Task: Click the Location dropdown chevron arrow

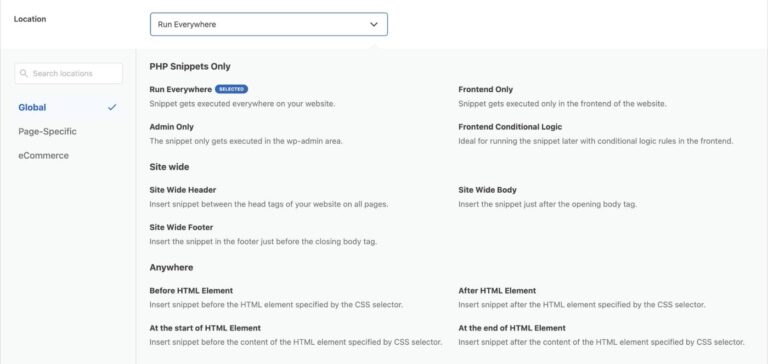Action: (x=374, y=24)
